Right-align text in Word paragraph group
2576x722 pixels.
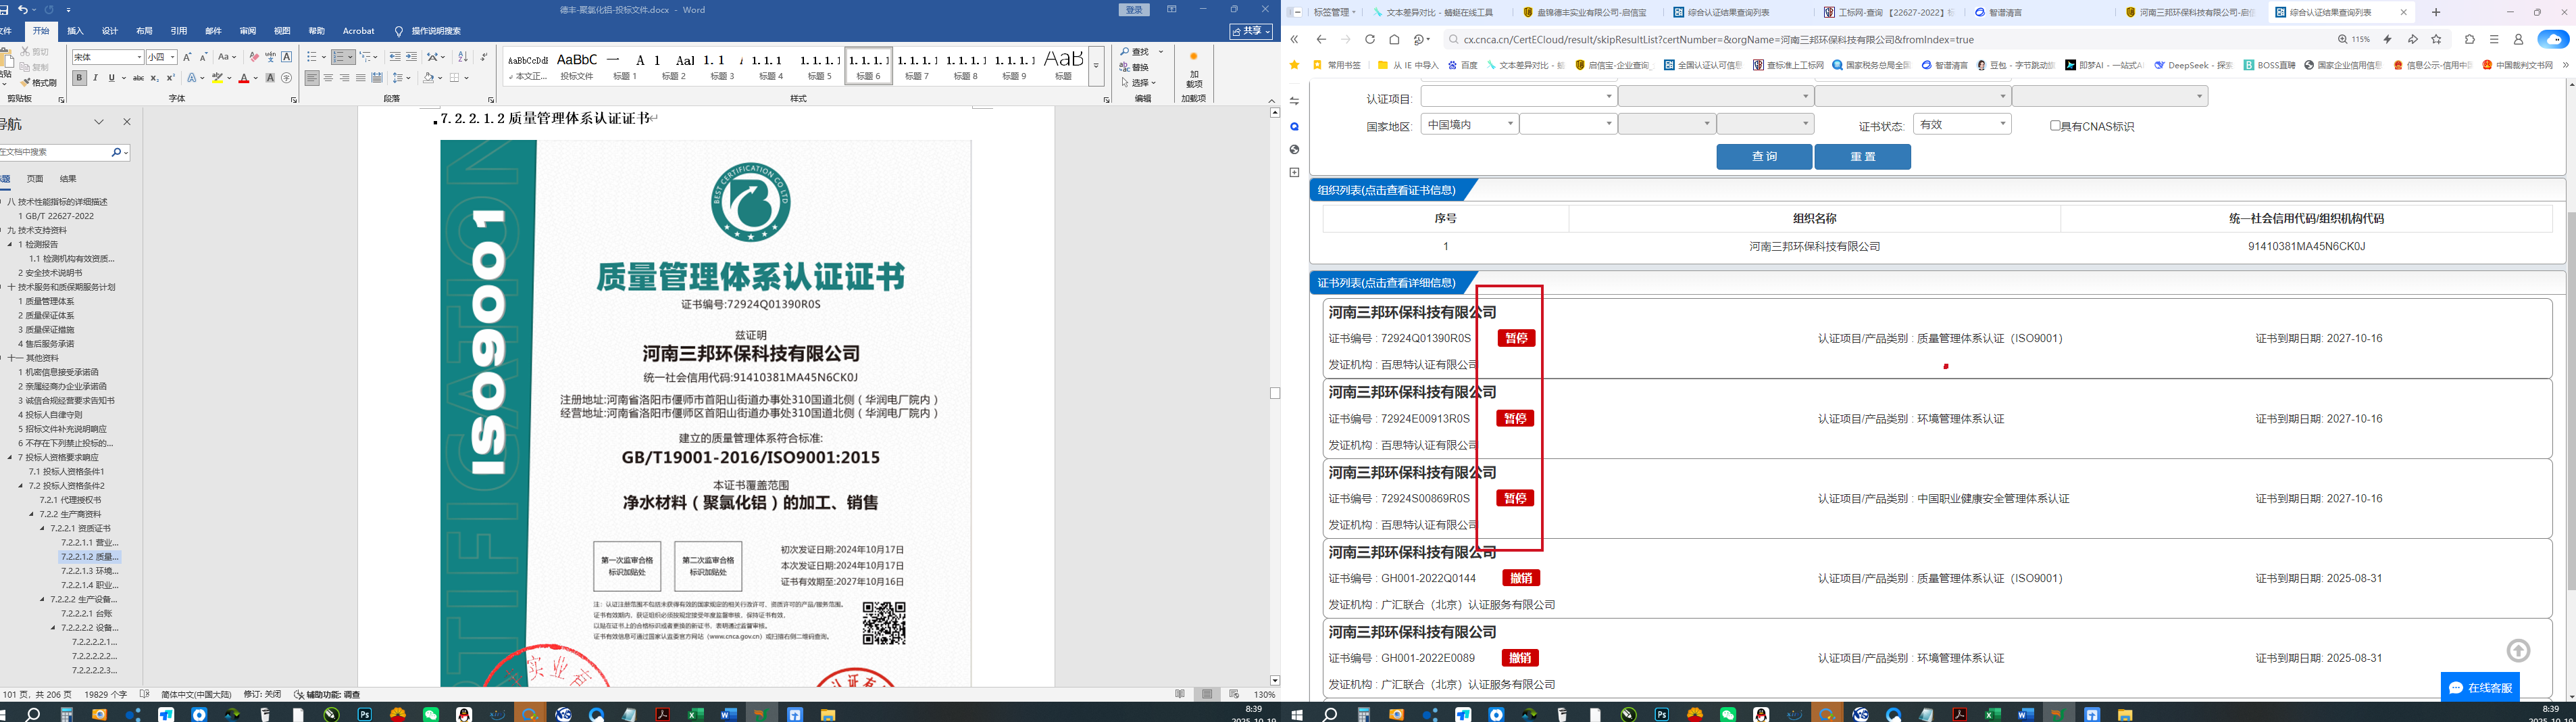(345, 78)
